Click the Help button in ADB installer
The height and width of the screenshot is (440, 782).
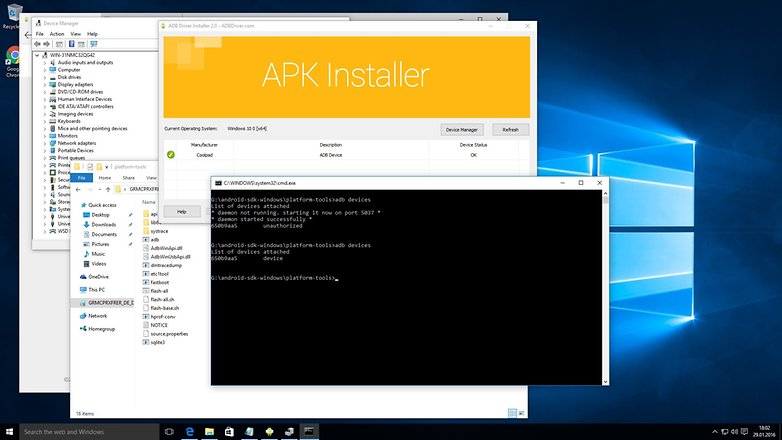pyautogui.click(x=182, y=212)
